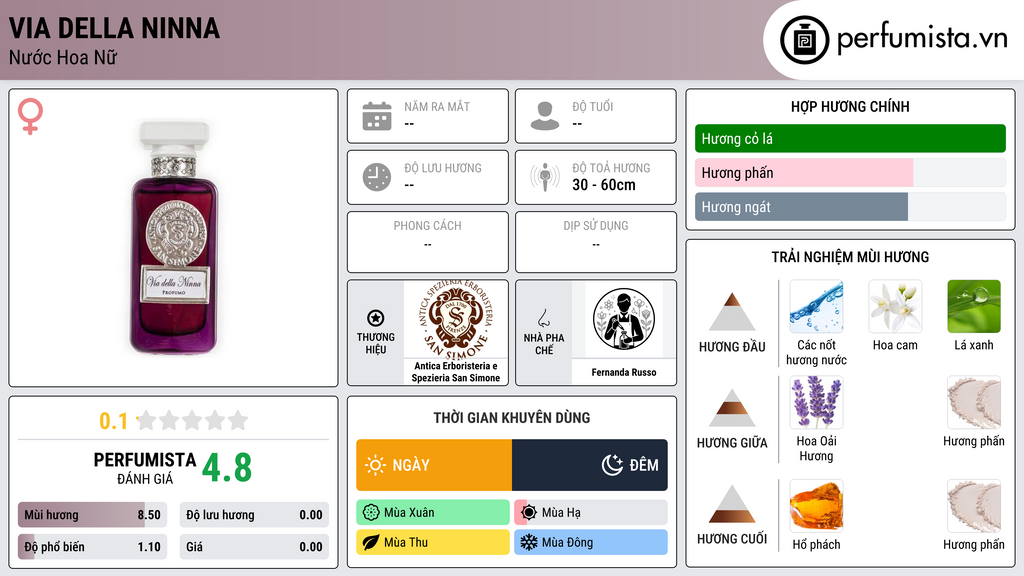The width and height of the screenshot is (1024, 576).
Task: Click the person icon beside Độ tuổi
Action: click(545, 116)
